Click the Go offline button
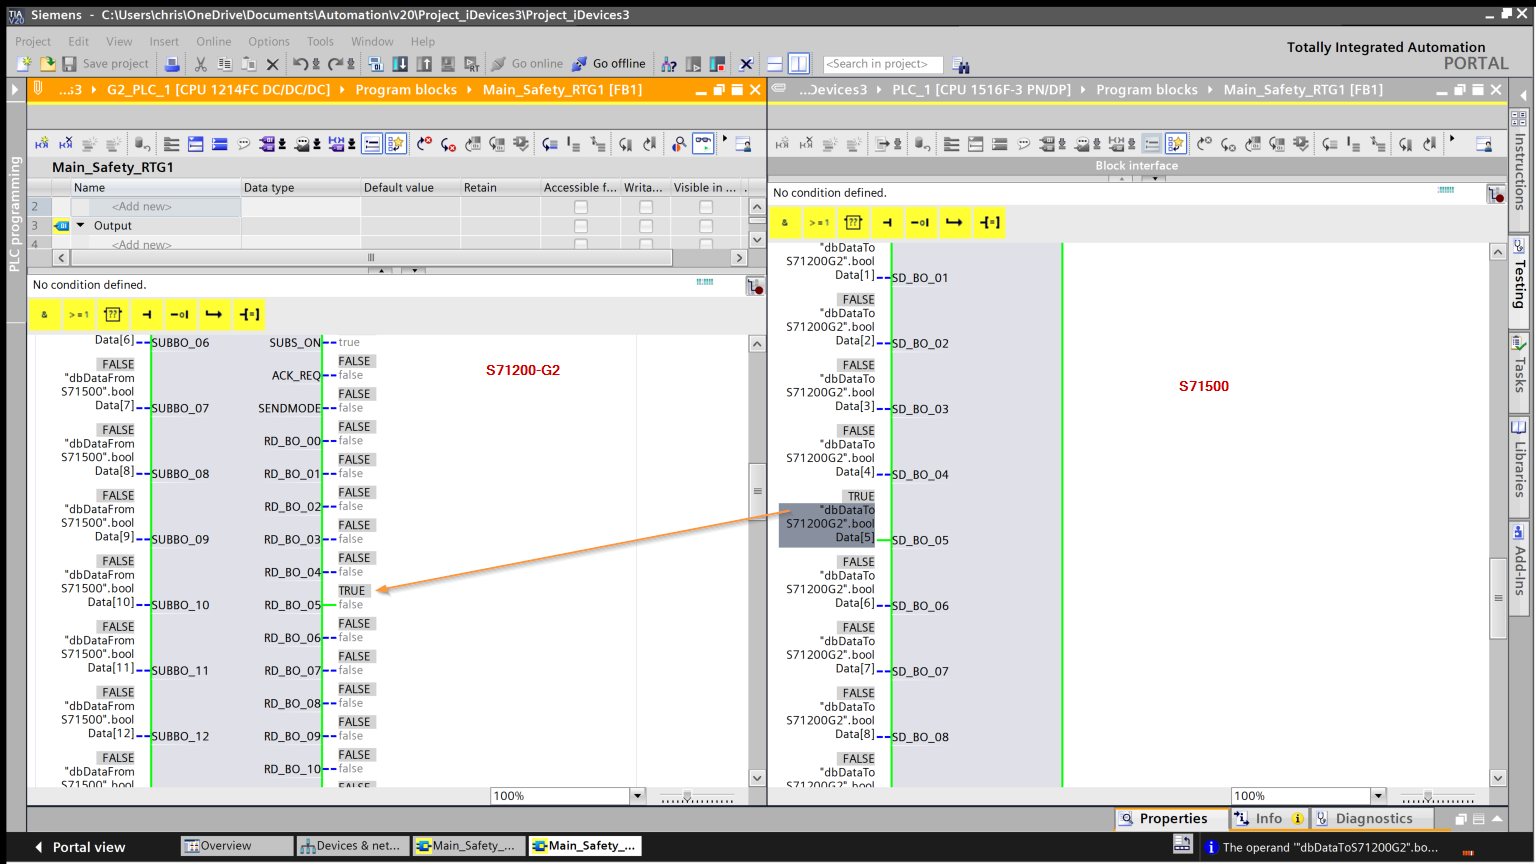The height and width of the screenshot is (864, 1536). (x=609, y=64)
